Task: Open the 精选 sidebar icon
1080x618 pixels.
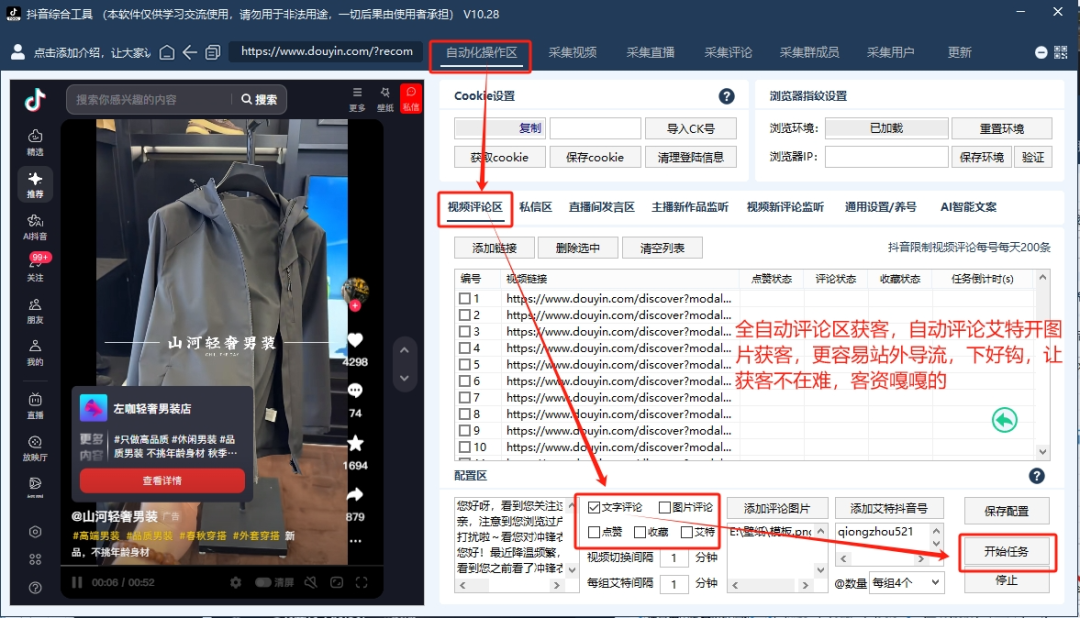Action: click(35, 142)
